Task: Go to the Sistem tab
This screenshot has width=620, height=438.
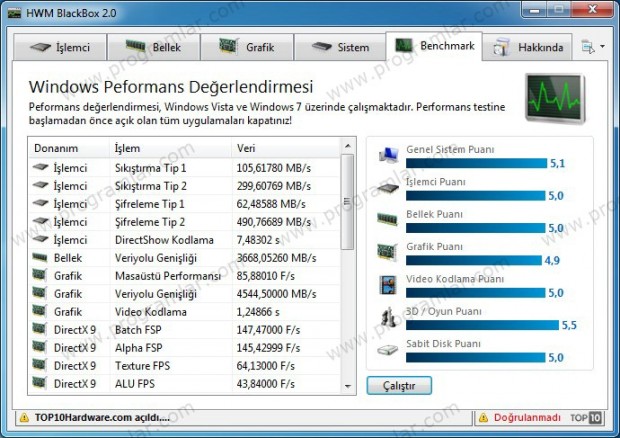Action: pyautogui.click(x=340, y=47)
